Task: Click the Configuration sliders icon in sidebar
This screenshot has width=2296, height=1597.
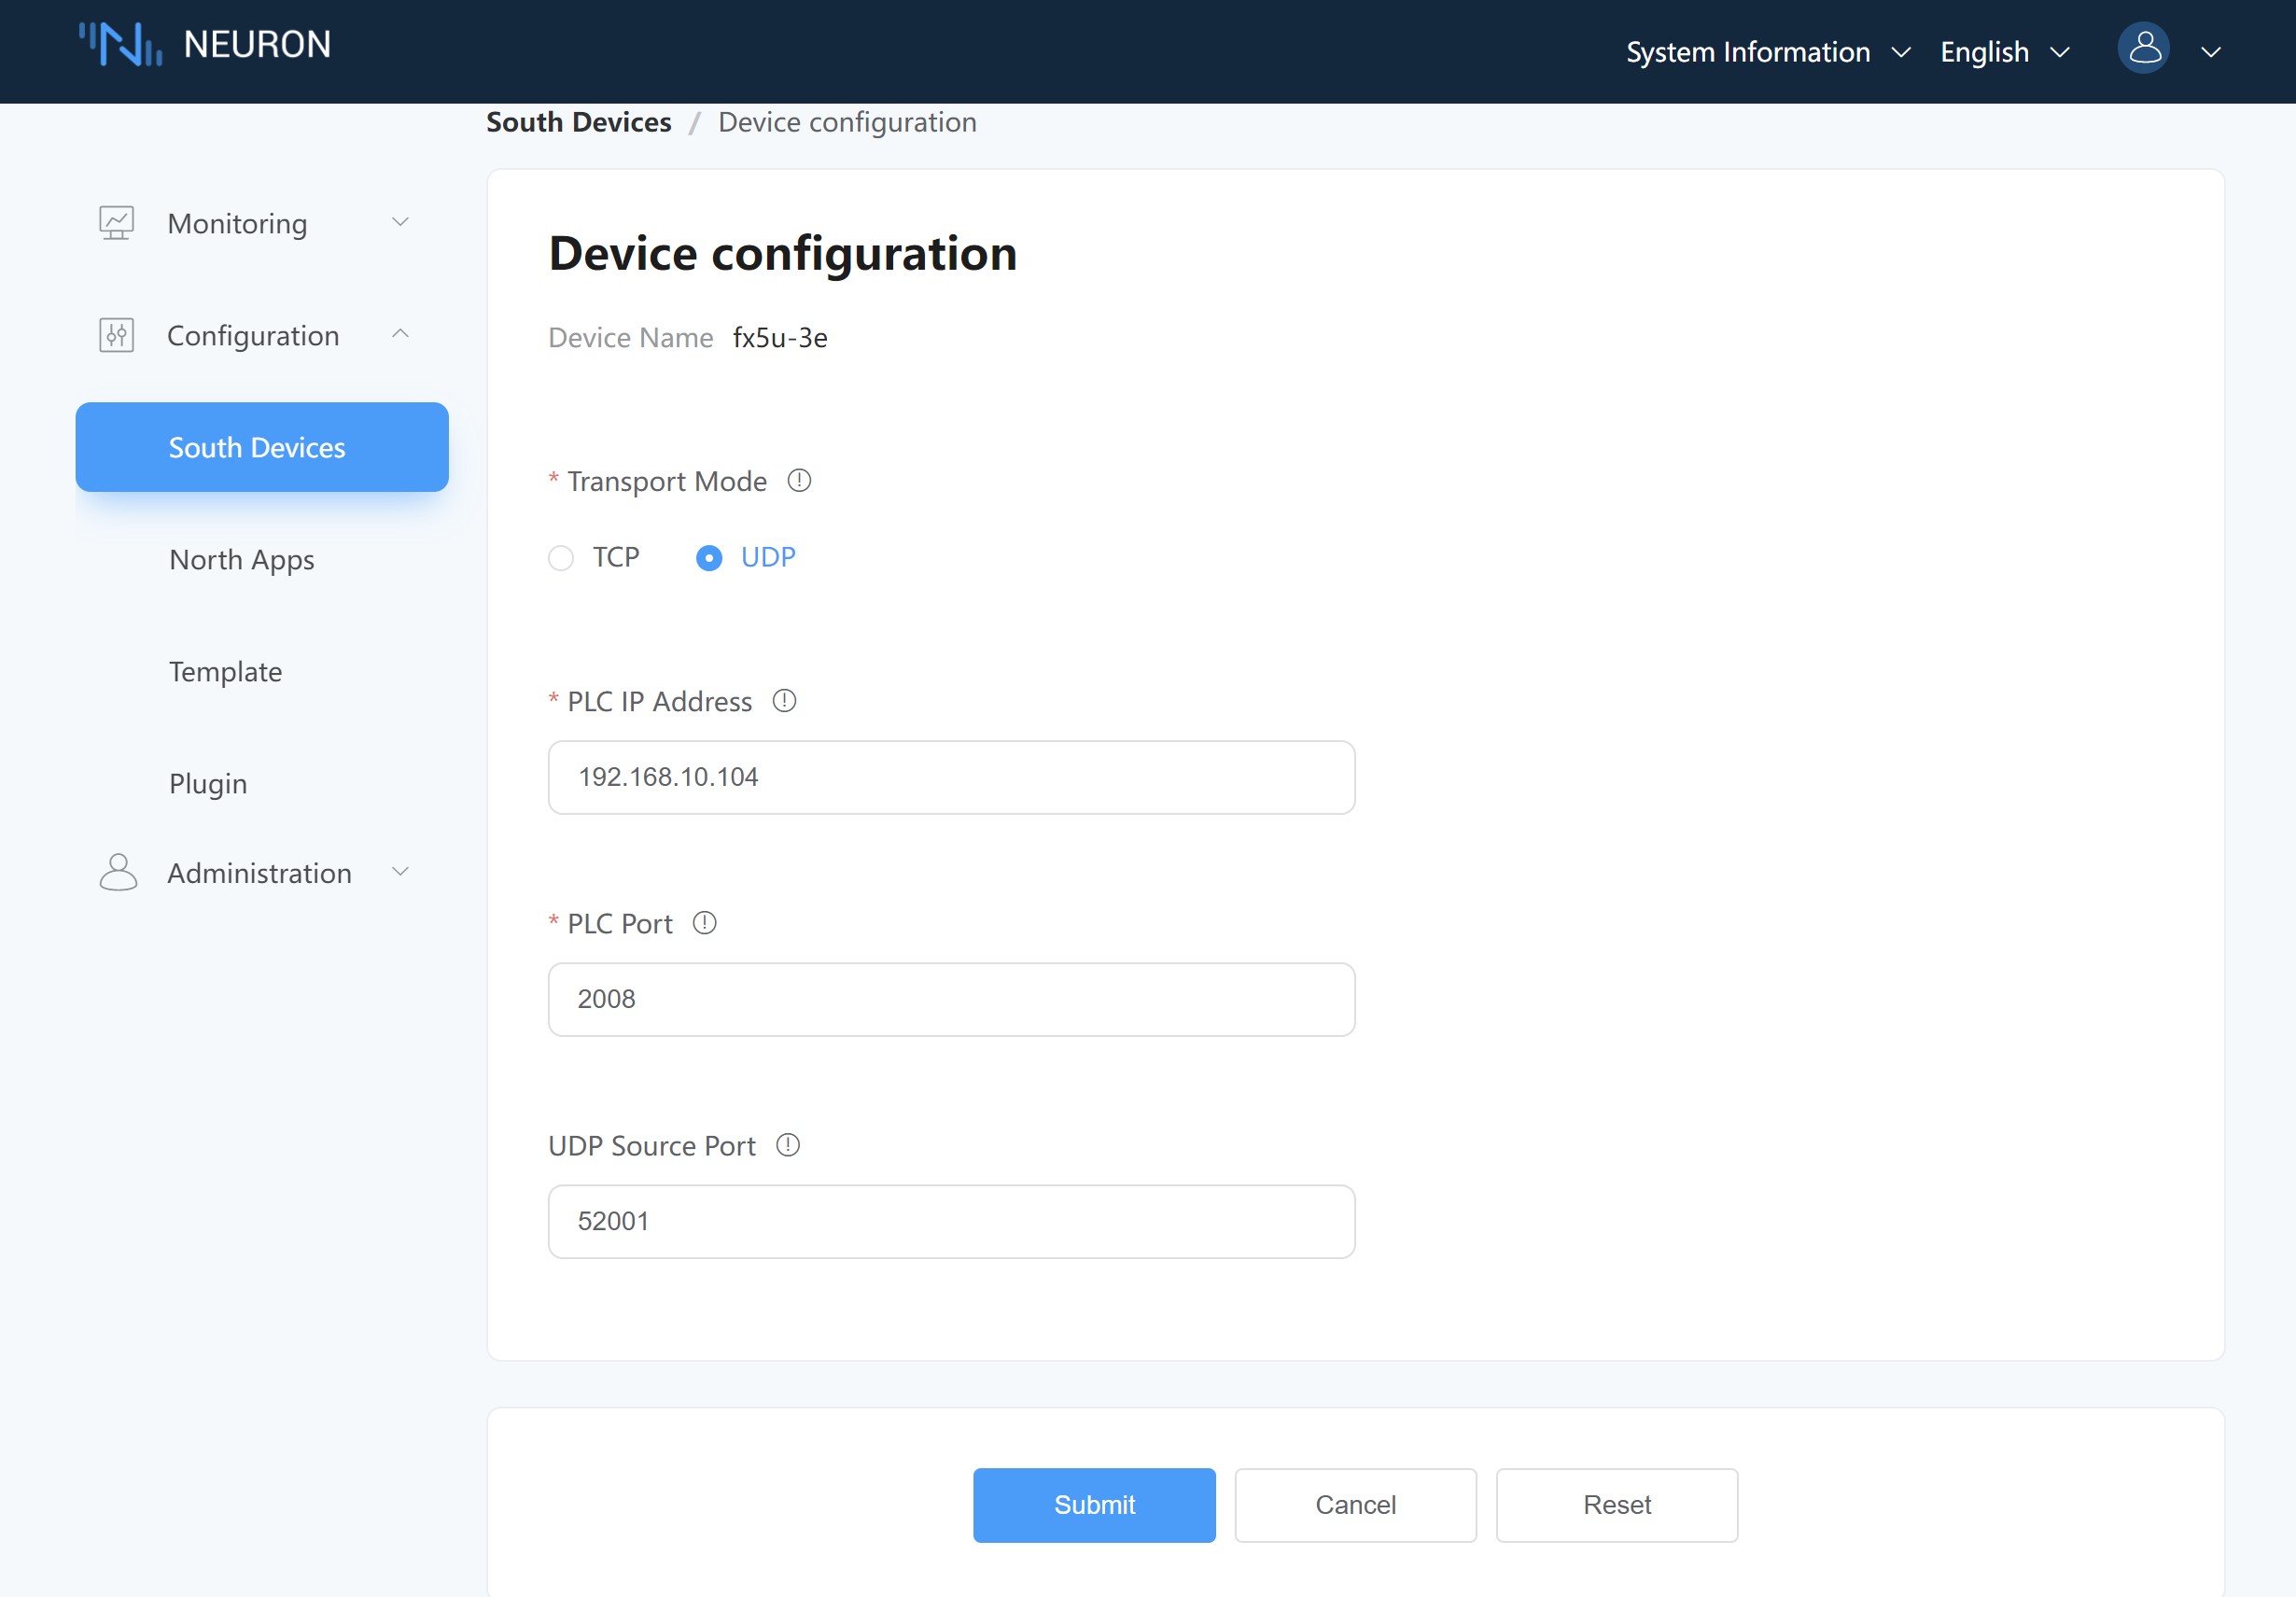Action: coord(117,335)
